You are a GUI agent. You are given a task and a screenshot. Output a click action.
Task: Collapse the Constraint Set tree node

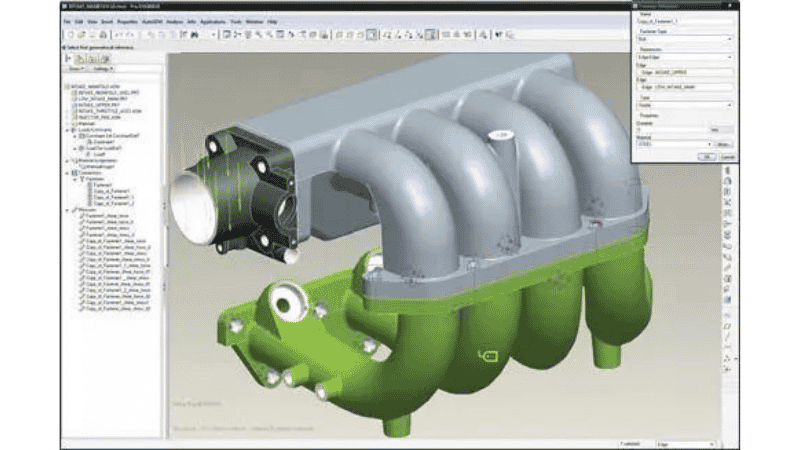point(76,136)
